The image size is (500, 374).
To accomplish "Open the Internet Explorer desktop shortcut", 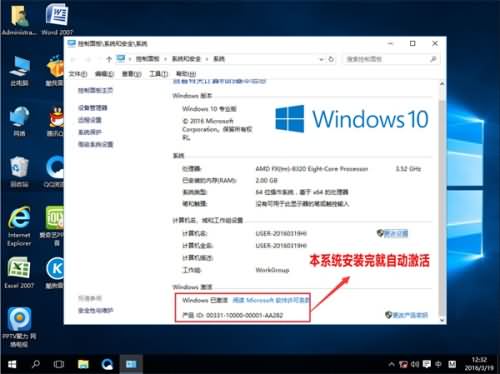I will [x=19, y=226].
